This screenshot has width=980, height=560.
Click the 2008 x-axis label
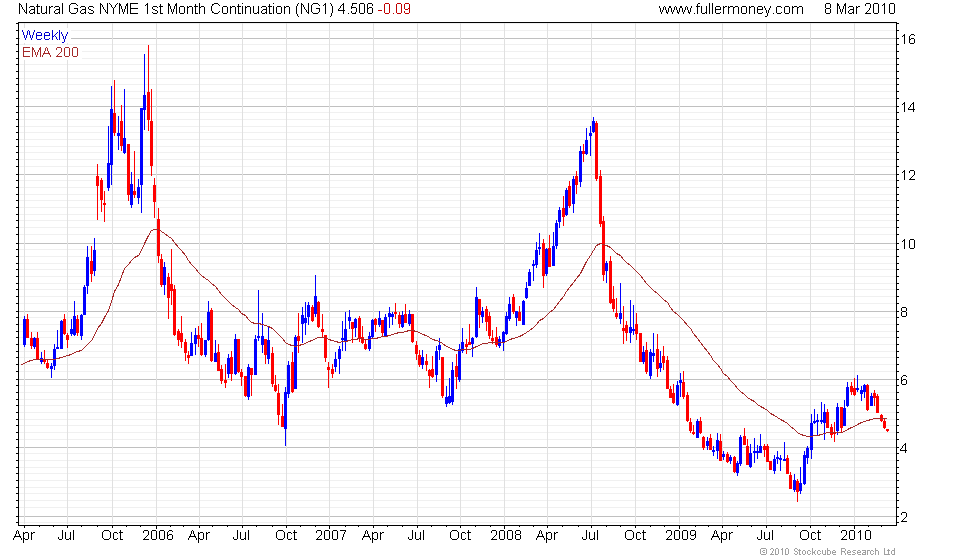pyautogui.click(x=506, y=535)
